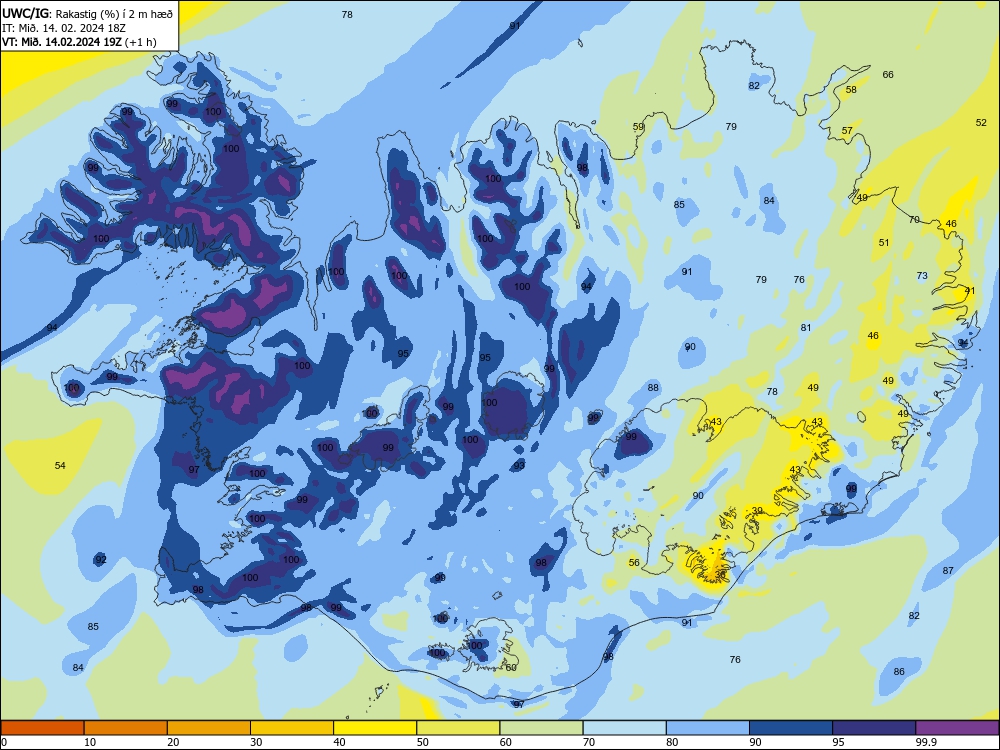Screen dimensions: 1000x750
Task: Click the humidity value 41 on the map
Action: pyautogui.click(x=970, y=291)
